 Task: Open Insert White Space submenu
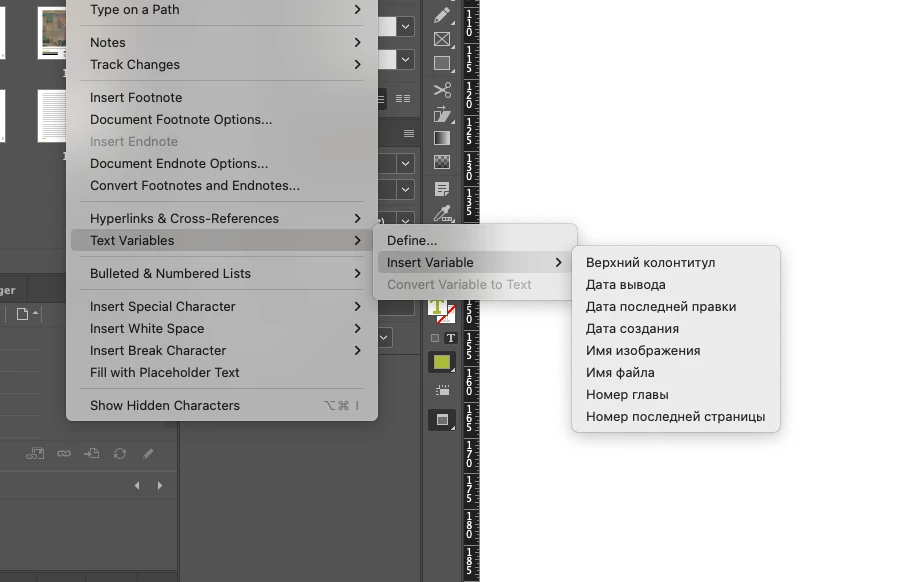[x=222, y=328]
